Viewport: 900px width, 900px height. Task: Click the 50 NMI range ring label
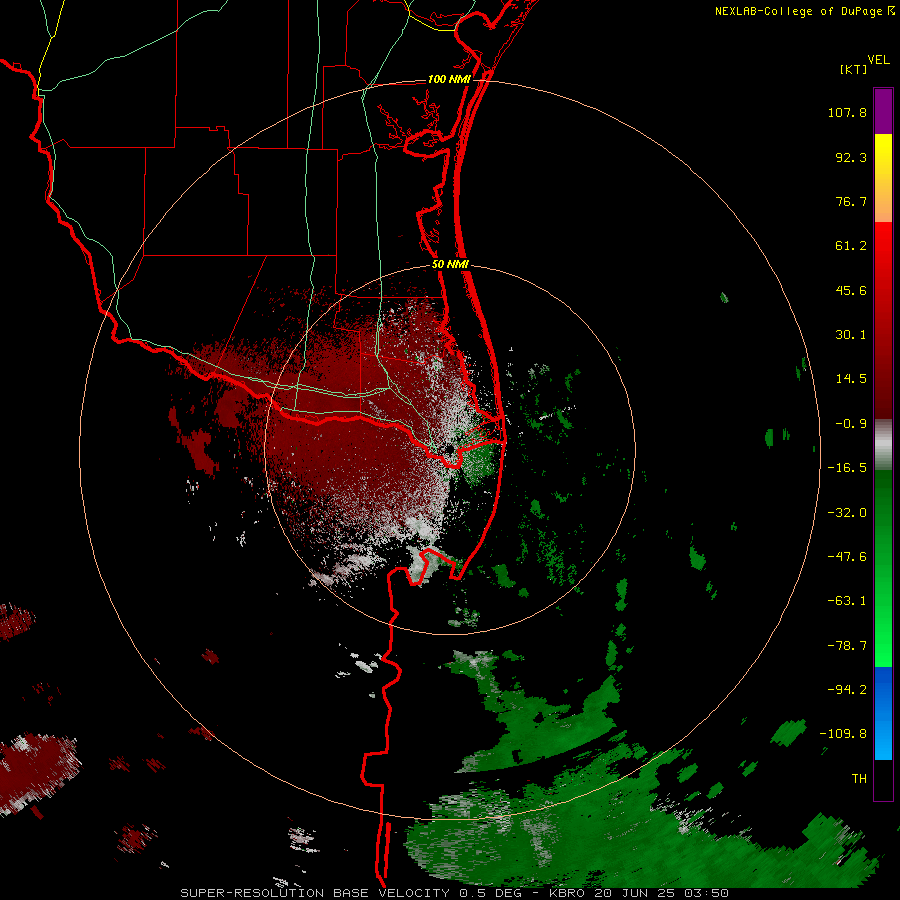click(450, 265)
